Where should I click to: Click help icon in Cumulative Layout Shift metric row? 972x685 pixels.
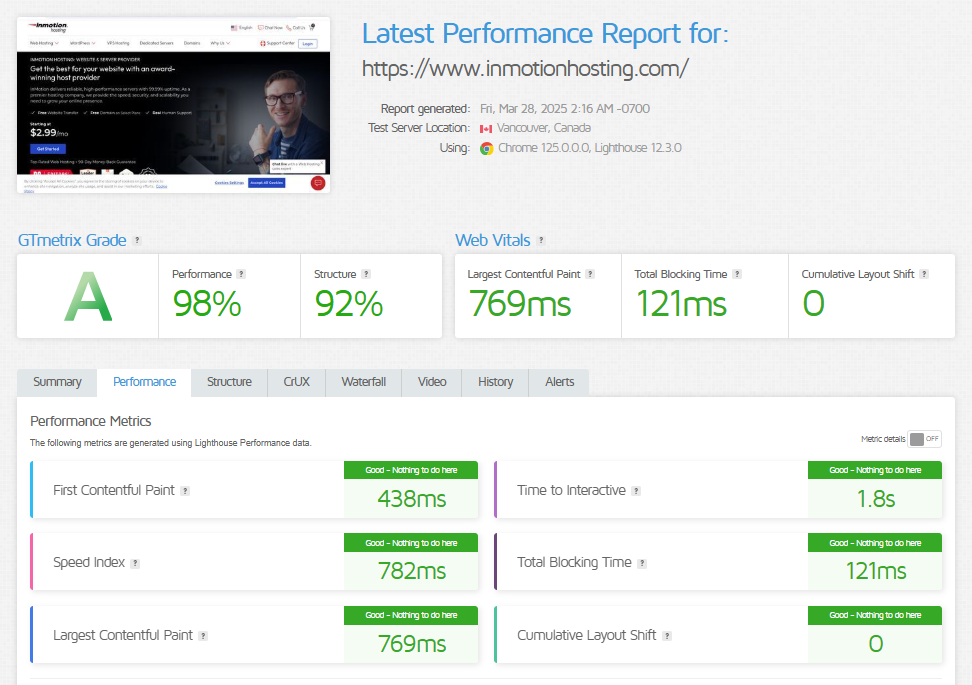667,636
